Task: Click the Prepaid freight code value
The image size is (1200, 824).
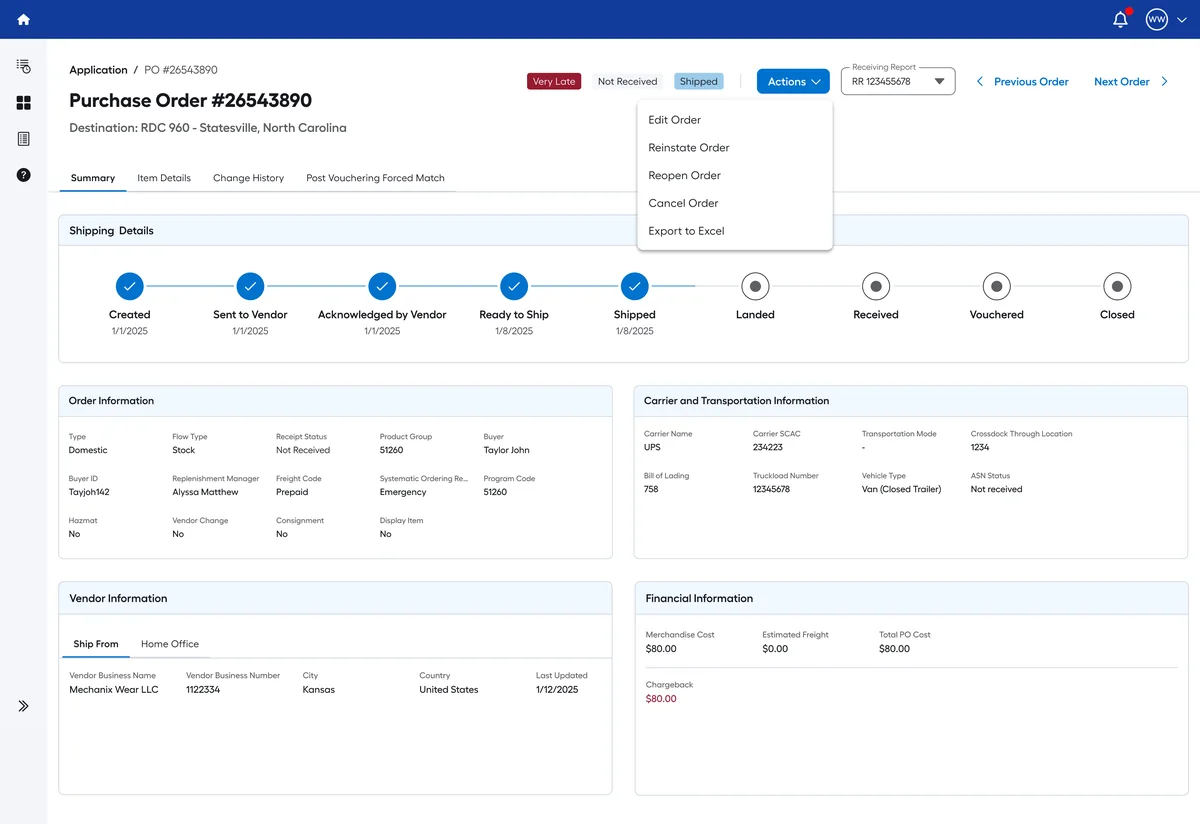Action: click(x=292, y=492)
